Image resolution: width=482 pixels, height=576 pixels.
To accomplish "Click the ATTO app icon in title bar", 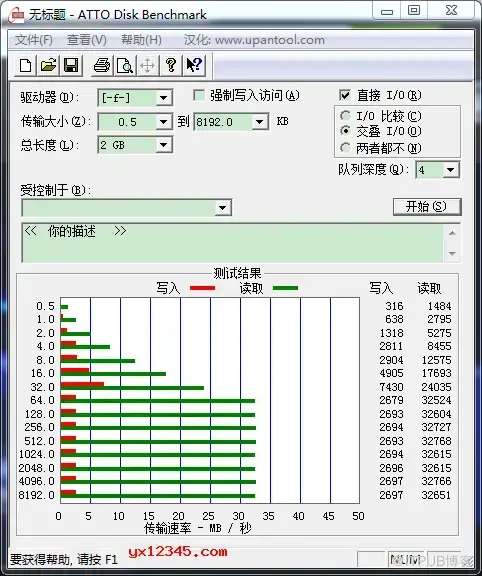I will 17,15.
